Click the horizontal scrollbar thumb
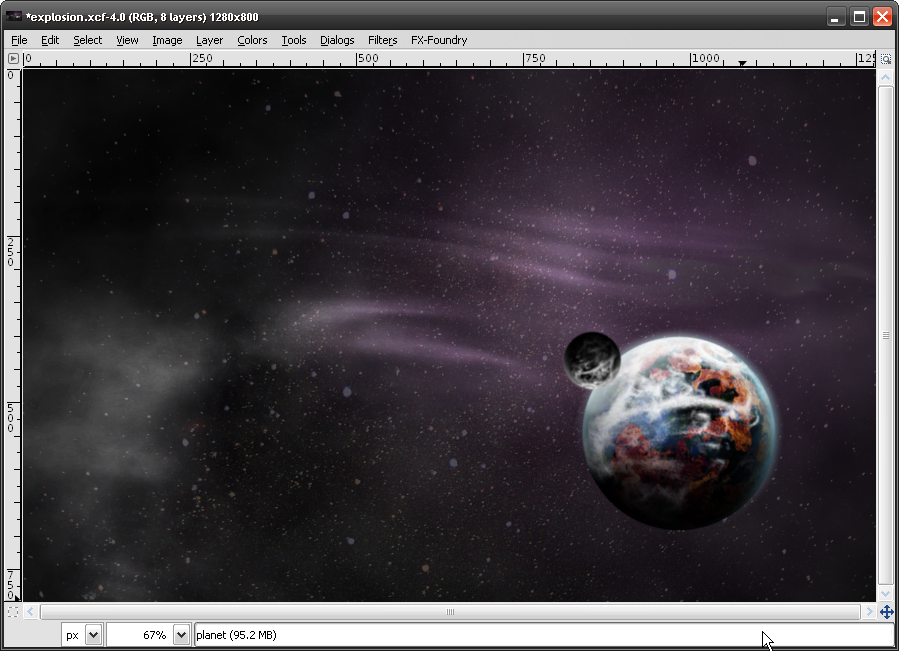This screenshot has width=899, height=651. click(450, 612)
